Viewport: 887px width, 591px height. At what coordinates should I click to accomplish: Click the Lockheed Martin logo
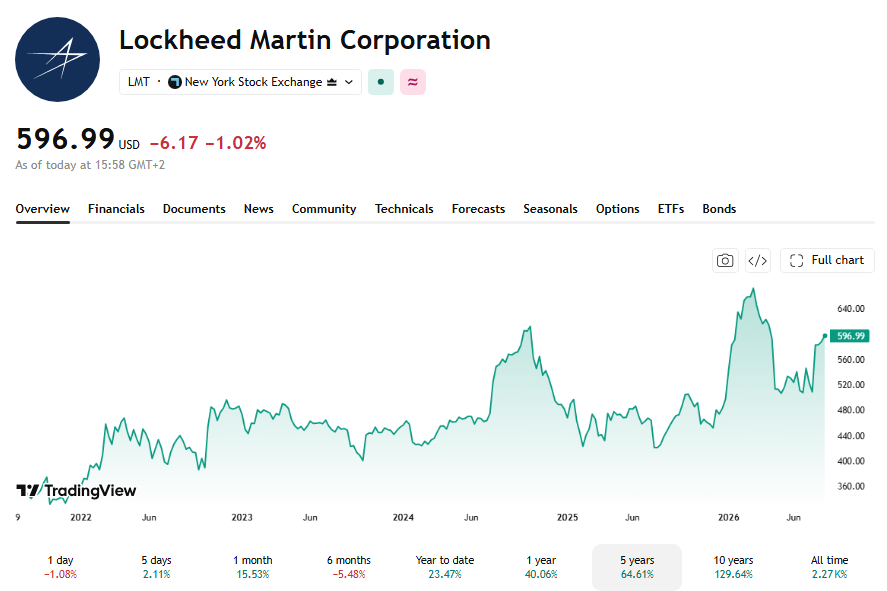point(57,59)
